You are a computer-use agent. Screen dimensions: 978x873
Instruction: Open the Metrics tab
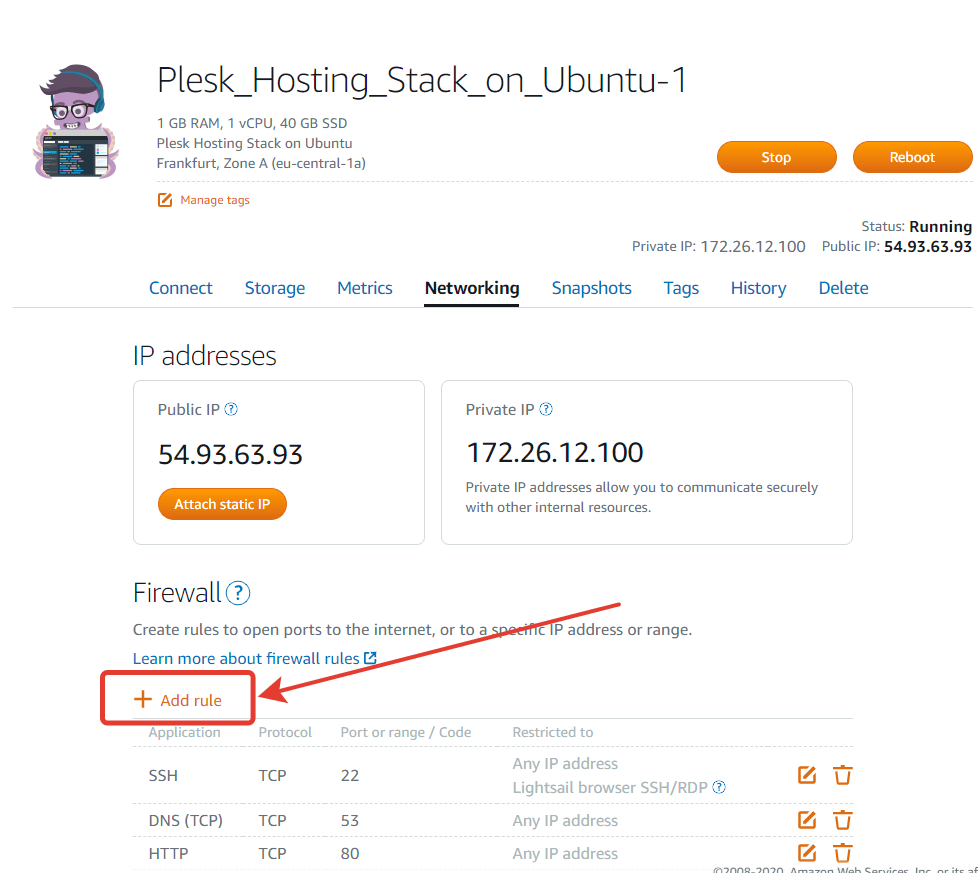pos(364,288)
